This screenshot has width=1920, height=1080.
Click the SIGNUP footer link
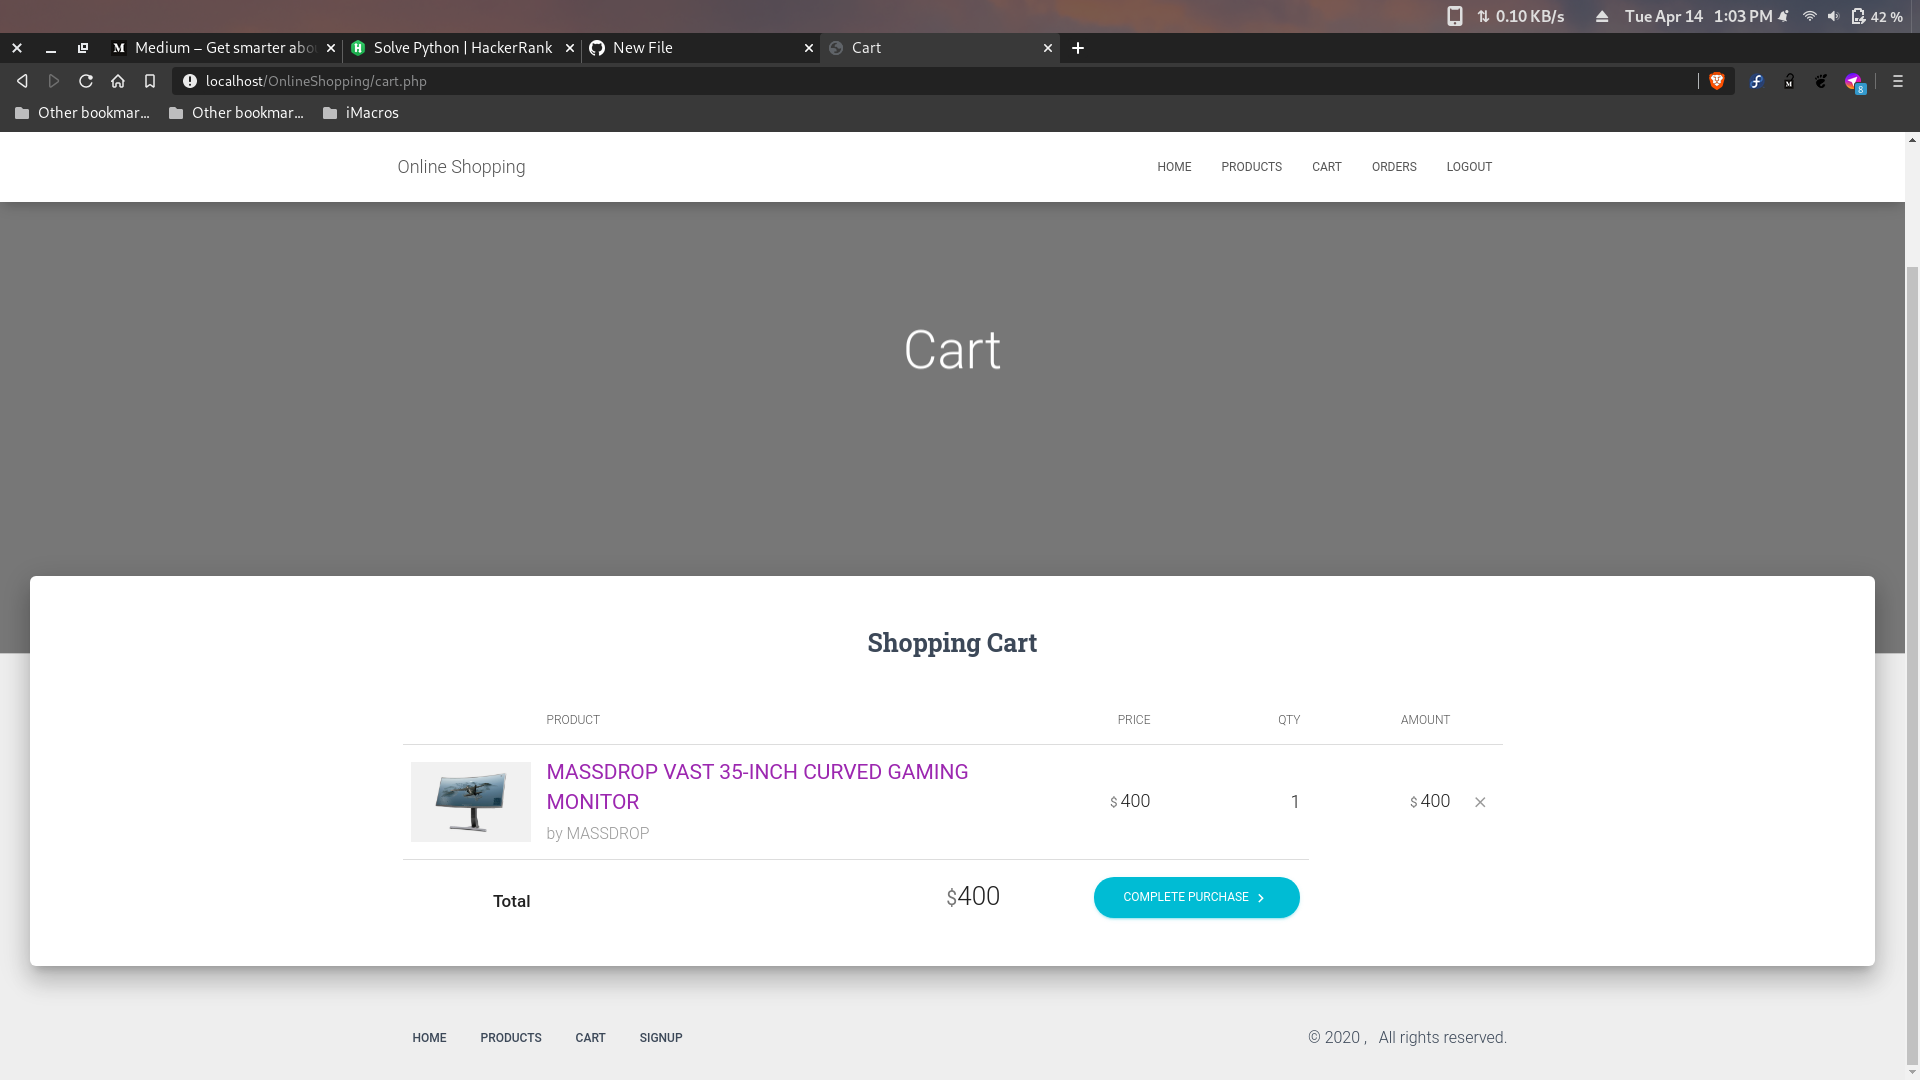click(661, 1038)
